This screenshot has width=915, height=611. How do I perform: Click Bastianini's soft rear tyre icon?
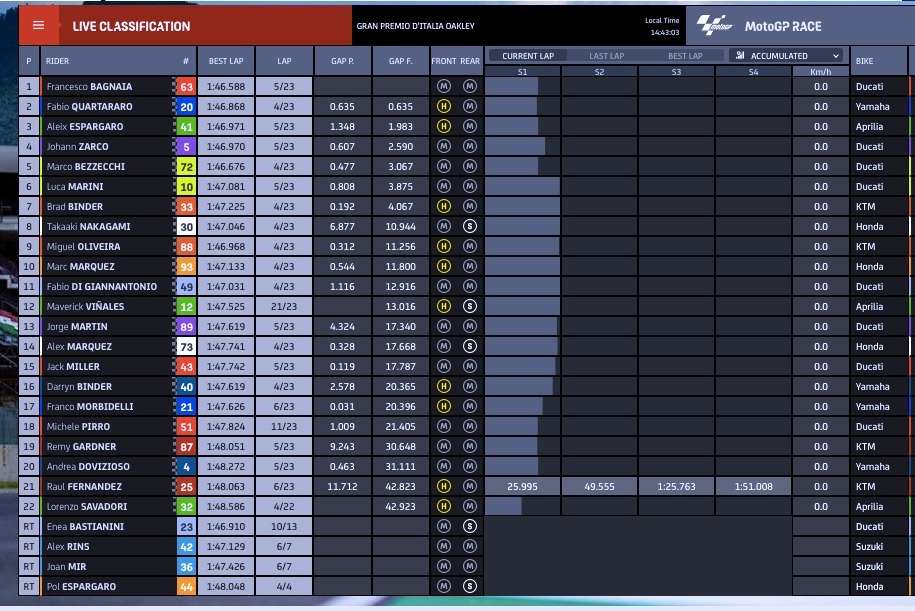tap(470, 527)
